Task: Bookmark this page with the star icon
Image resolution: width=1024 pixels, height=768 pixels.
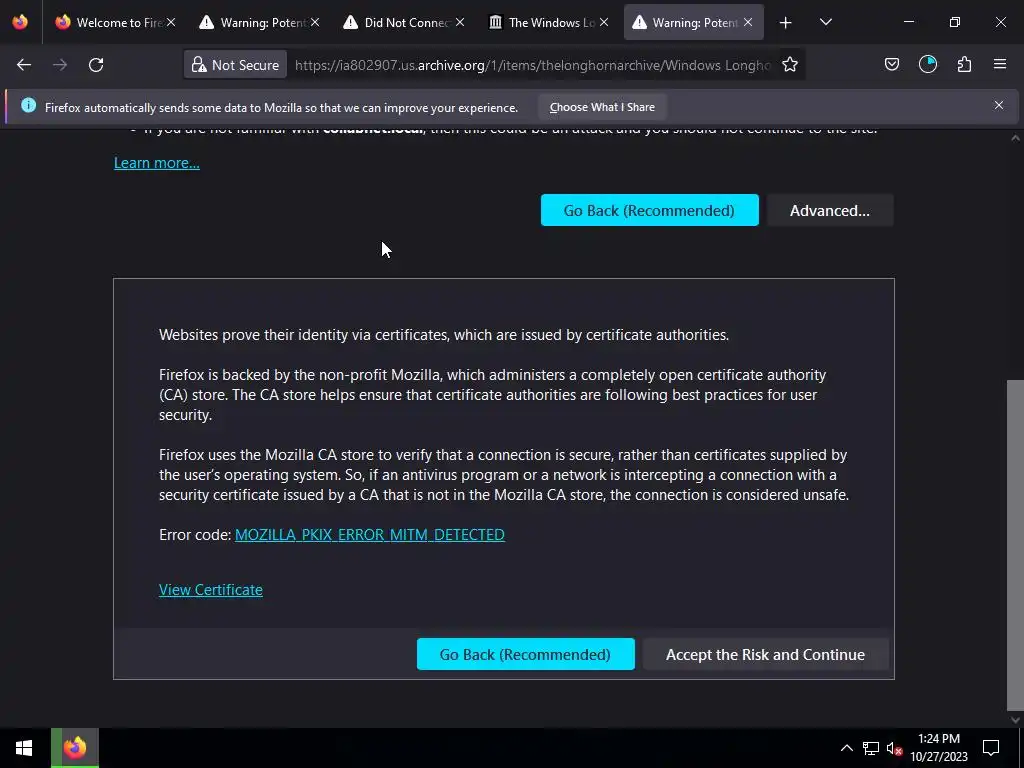Action: [790, 65]
